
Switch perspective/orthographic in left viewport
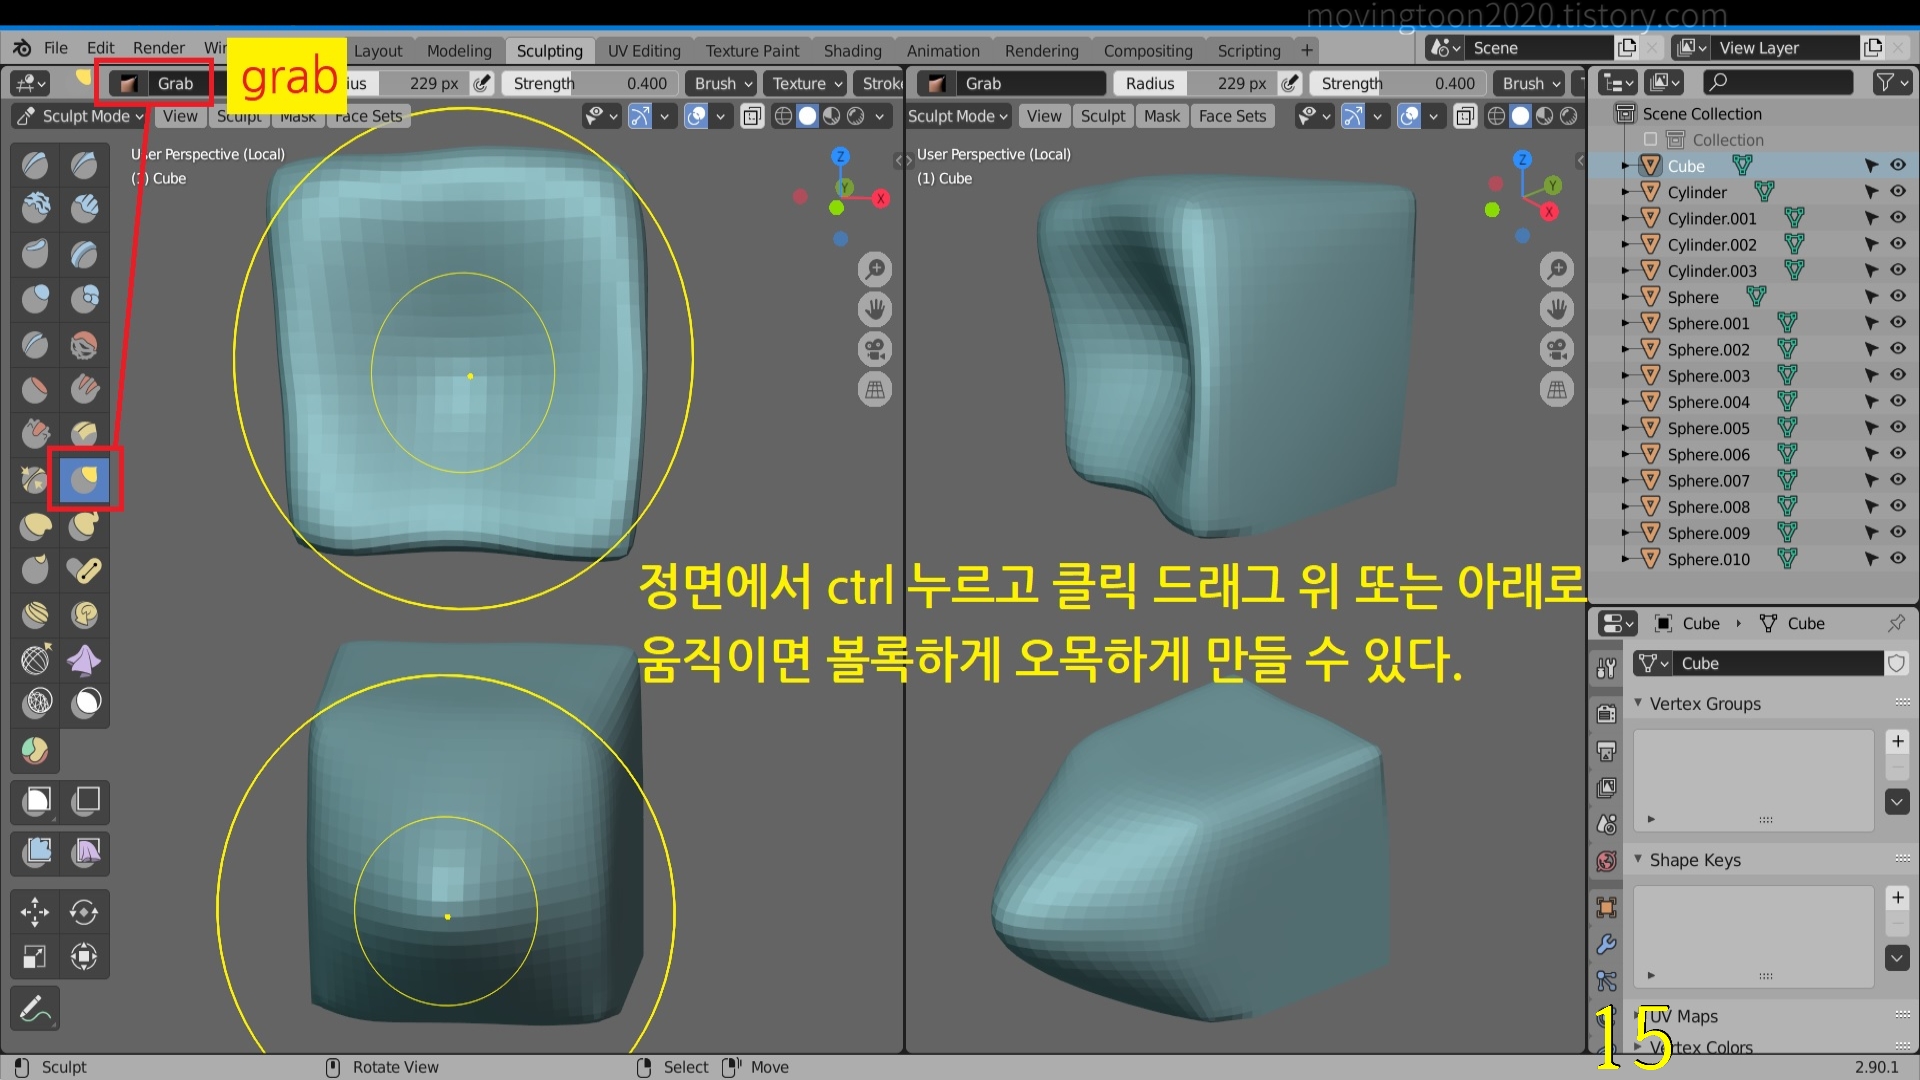tap(875, 389)
